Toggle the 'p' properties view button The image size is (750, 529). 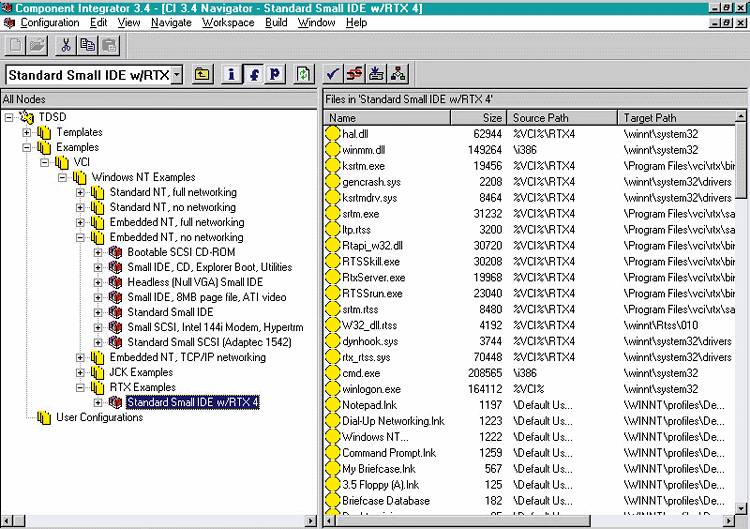tap(275, 75)
